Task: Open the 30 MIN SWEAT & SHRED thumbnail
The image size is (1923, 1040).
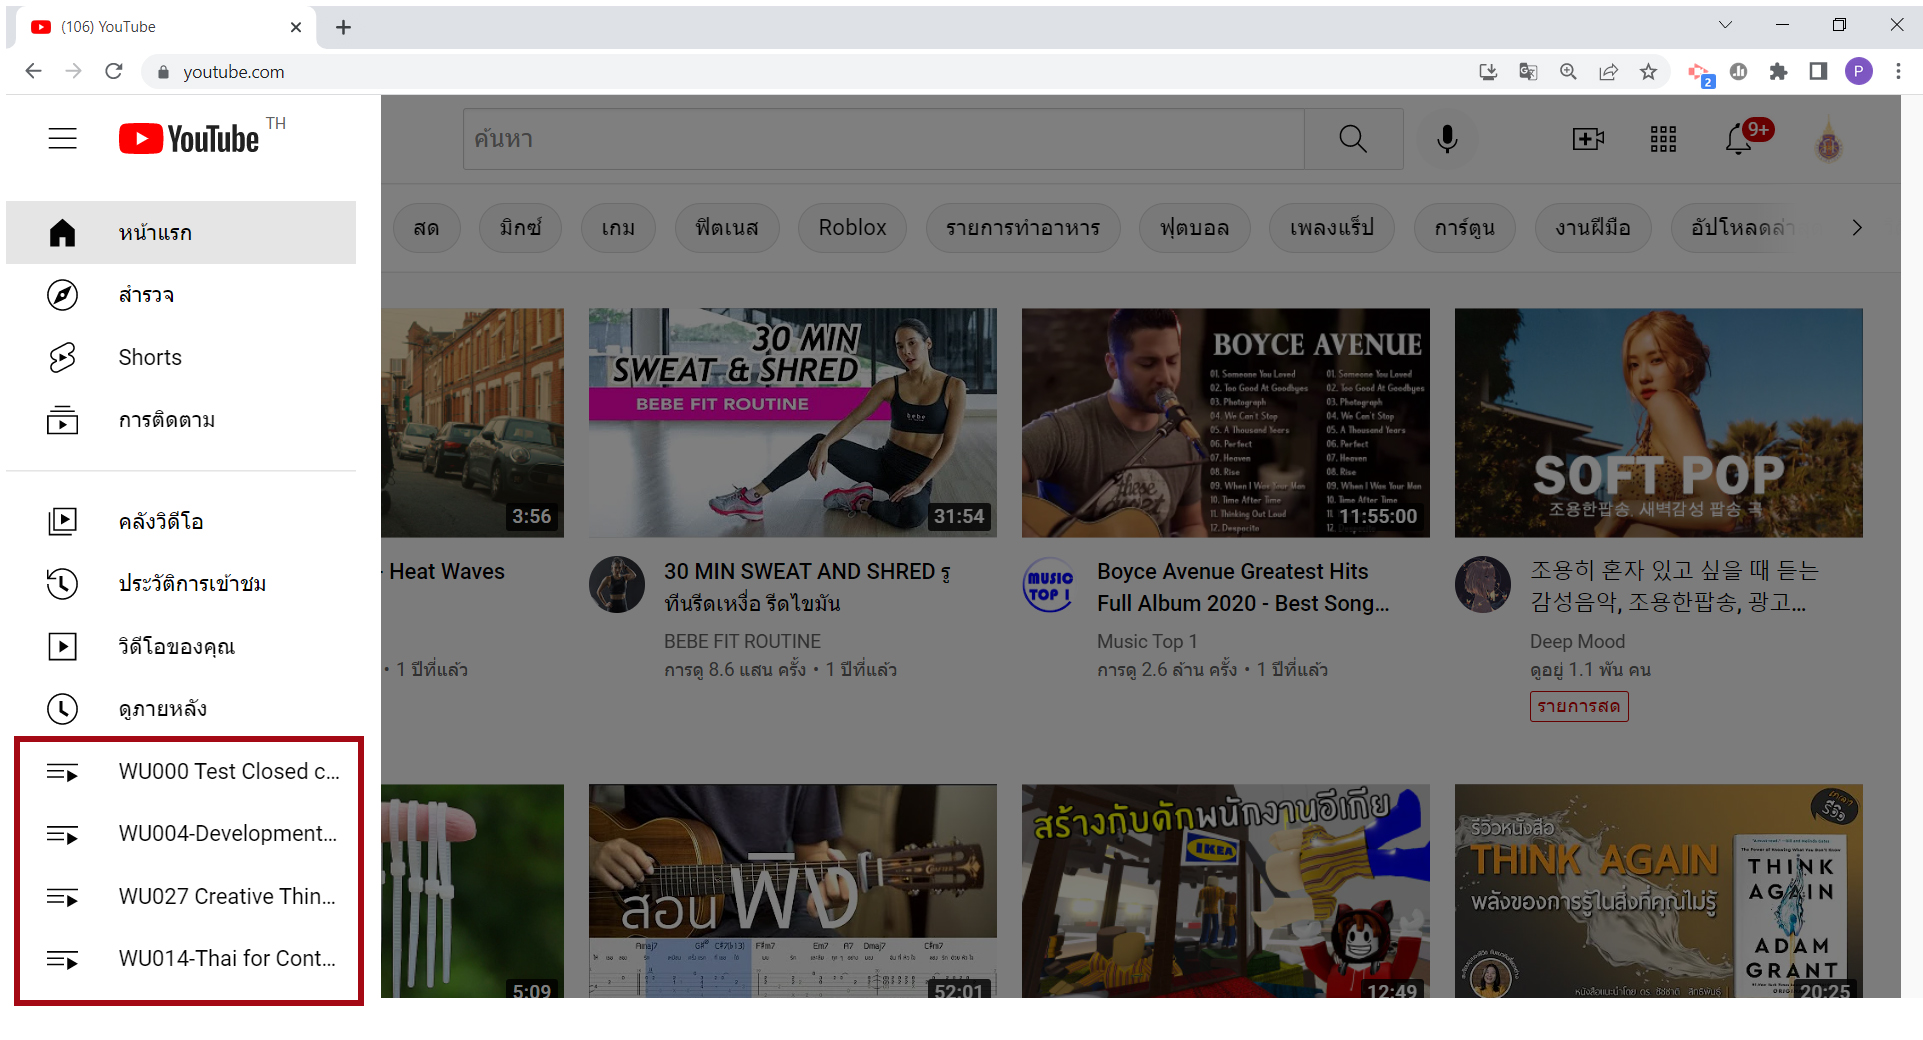Action: (793, 422)
